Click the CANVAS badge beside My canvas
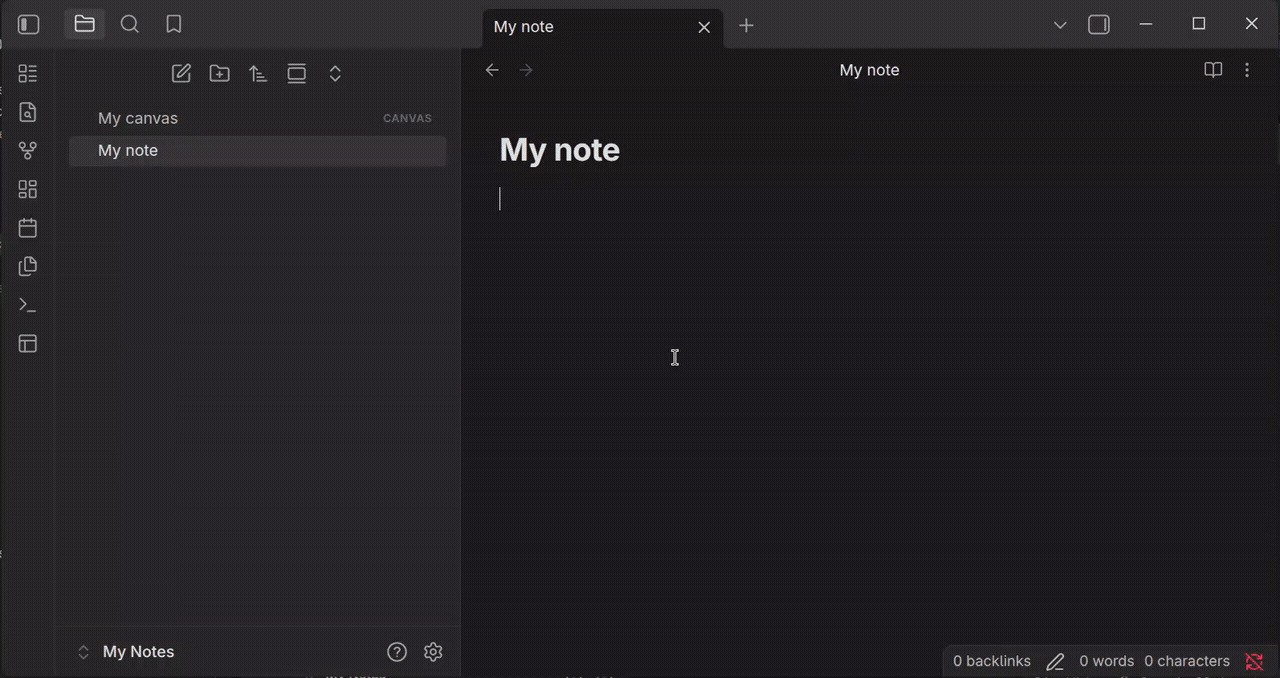 click(x=408, y=118)
